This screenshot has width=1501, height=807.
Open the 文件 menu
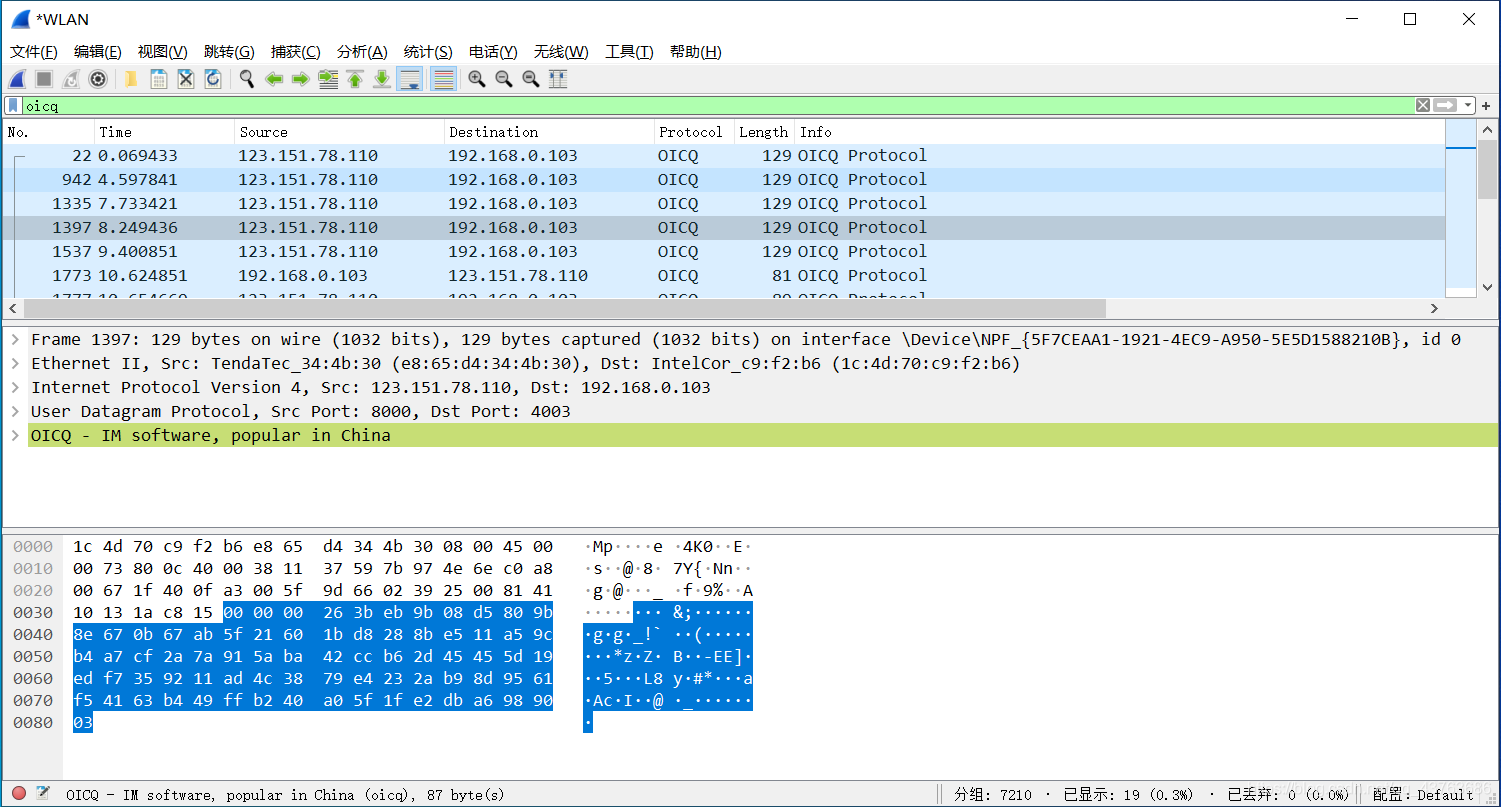[33, 51]
